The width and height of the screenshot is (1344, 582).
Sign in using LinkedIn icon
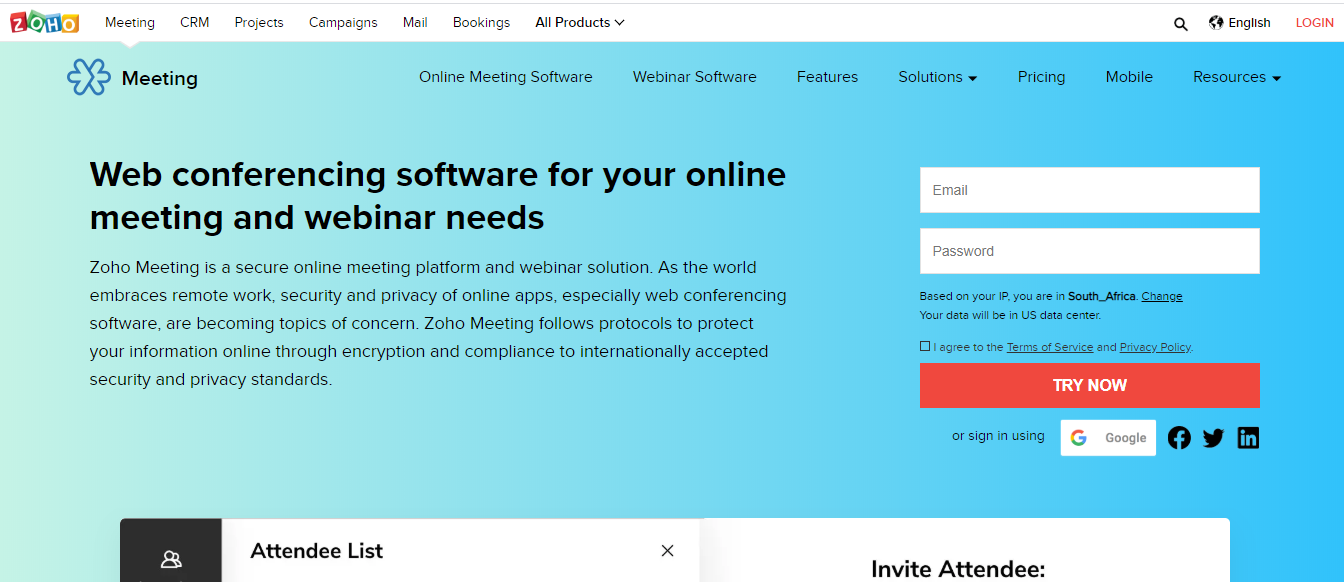coord(1248,438)
